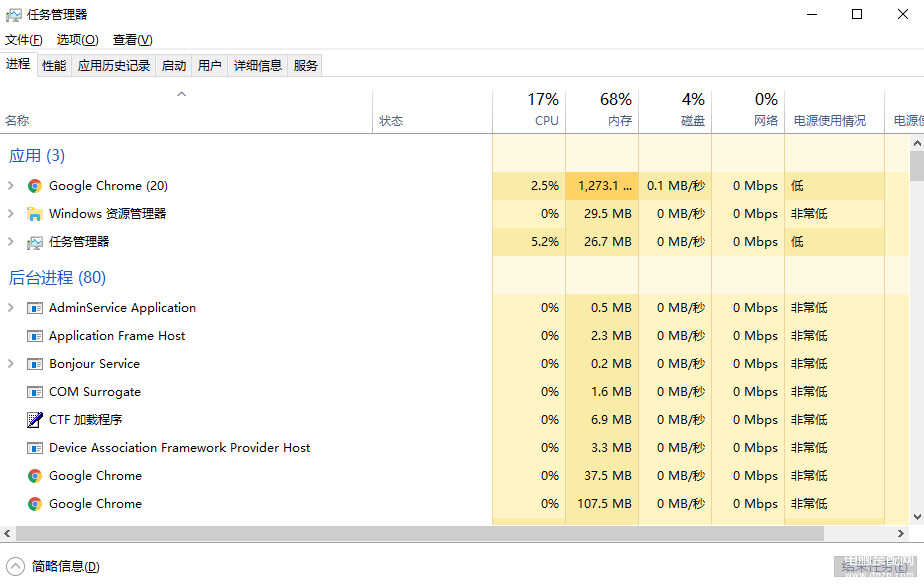The image size is (924, 588).
Task: Click the 5.2% CPU value for 任务管理器
Action: coord(544,242)
